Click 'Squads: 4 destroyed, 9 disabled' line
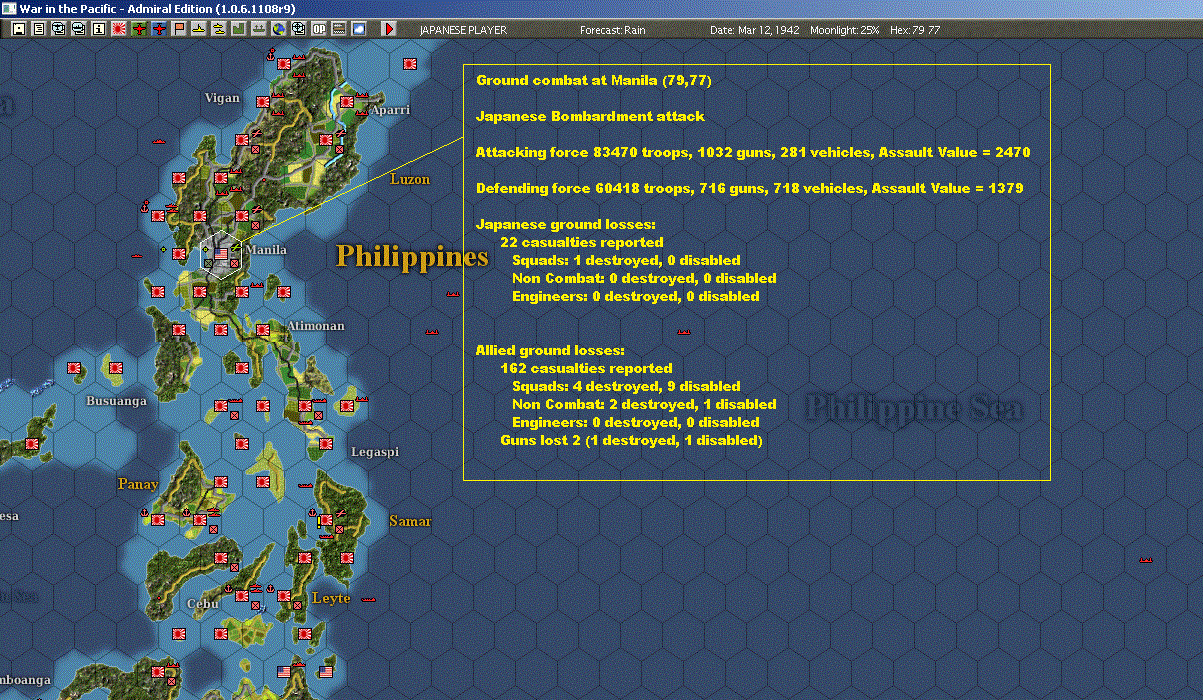Image resolution: width=1203 pixels, height=700 pixels. click(x=626, y=386)
